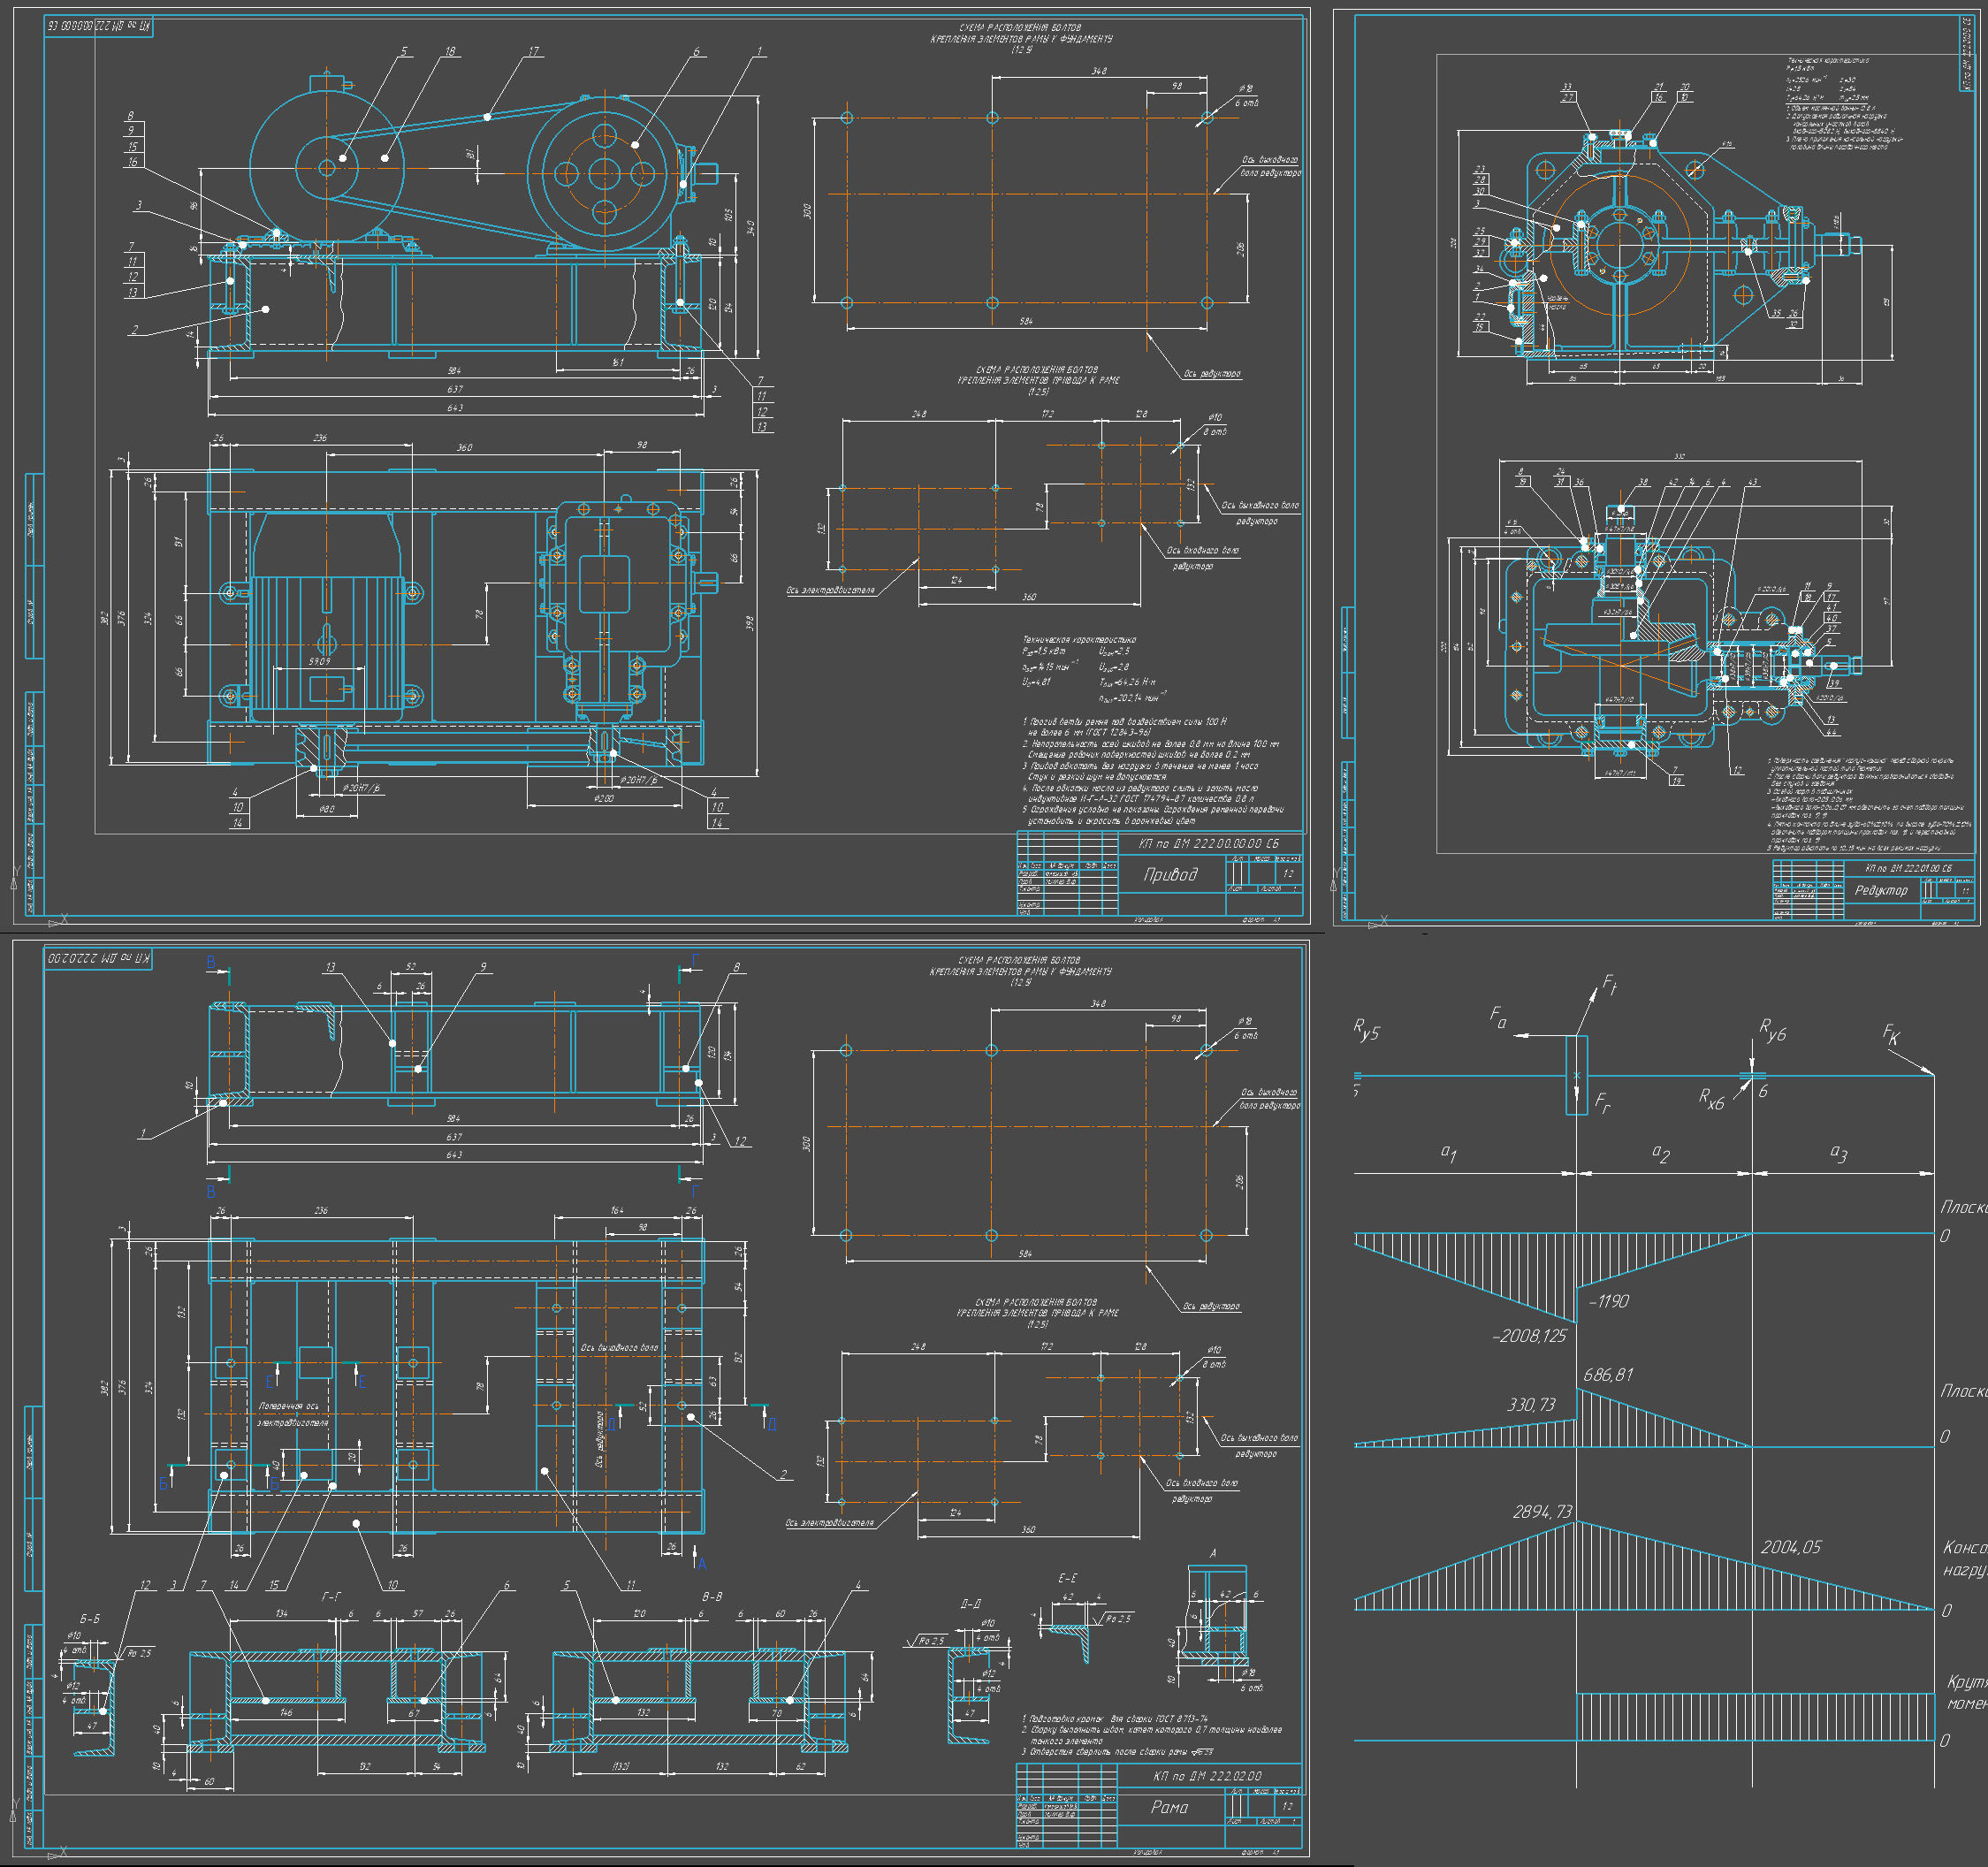Screen dimensions: 1988x1867
Task: Click section view label 'Е-Е'
Action: (1067, 1578)
